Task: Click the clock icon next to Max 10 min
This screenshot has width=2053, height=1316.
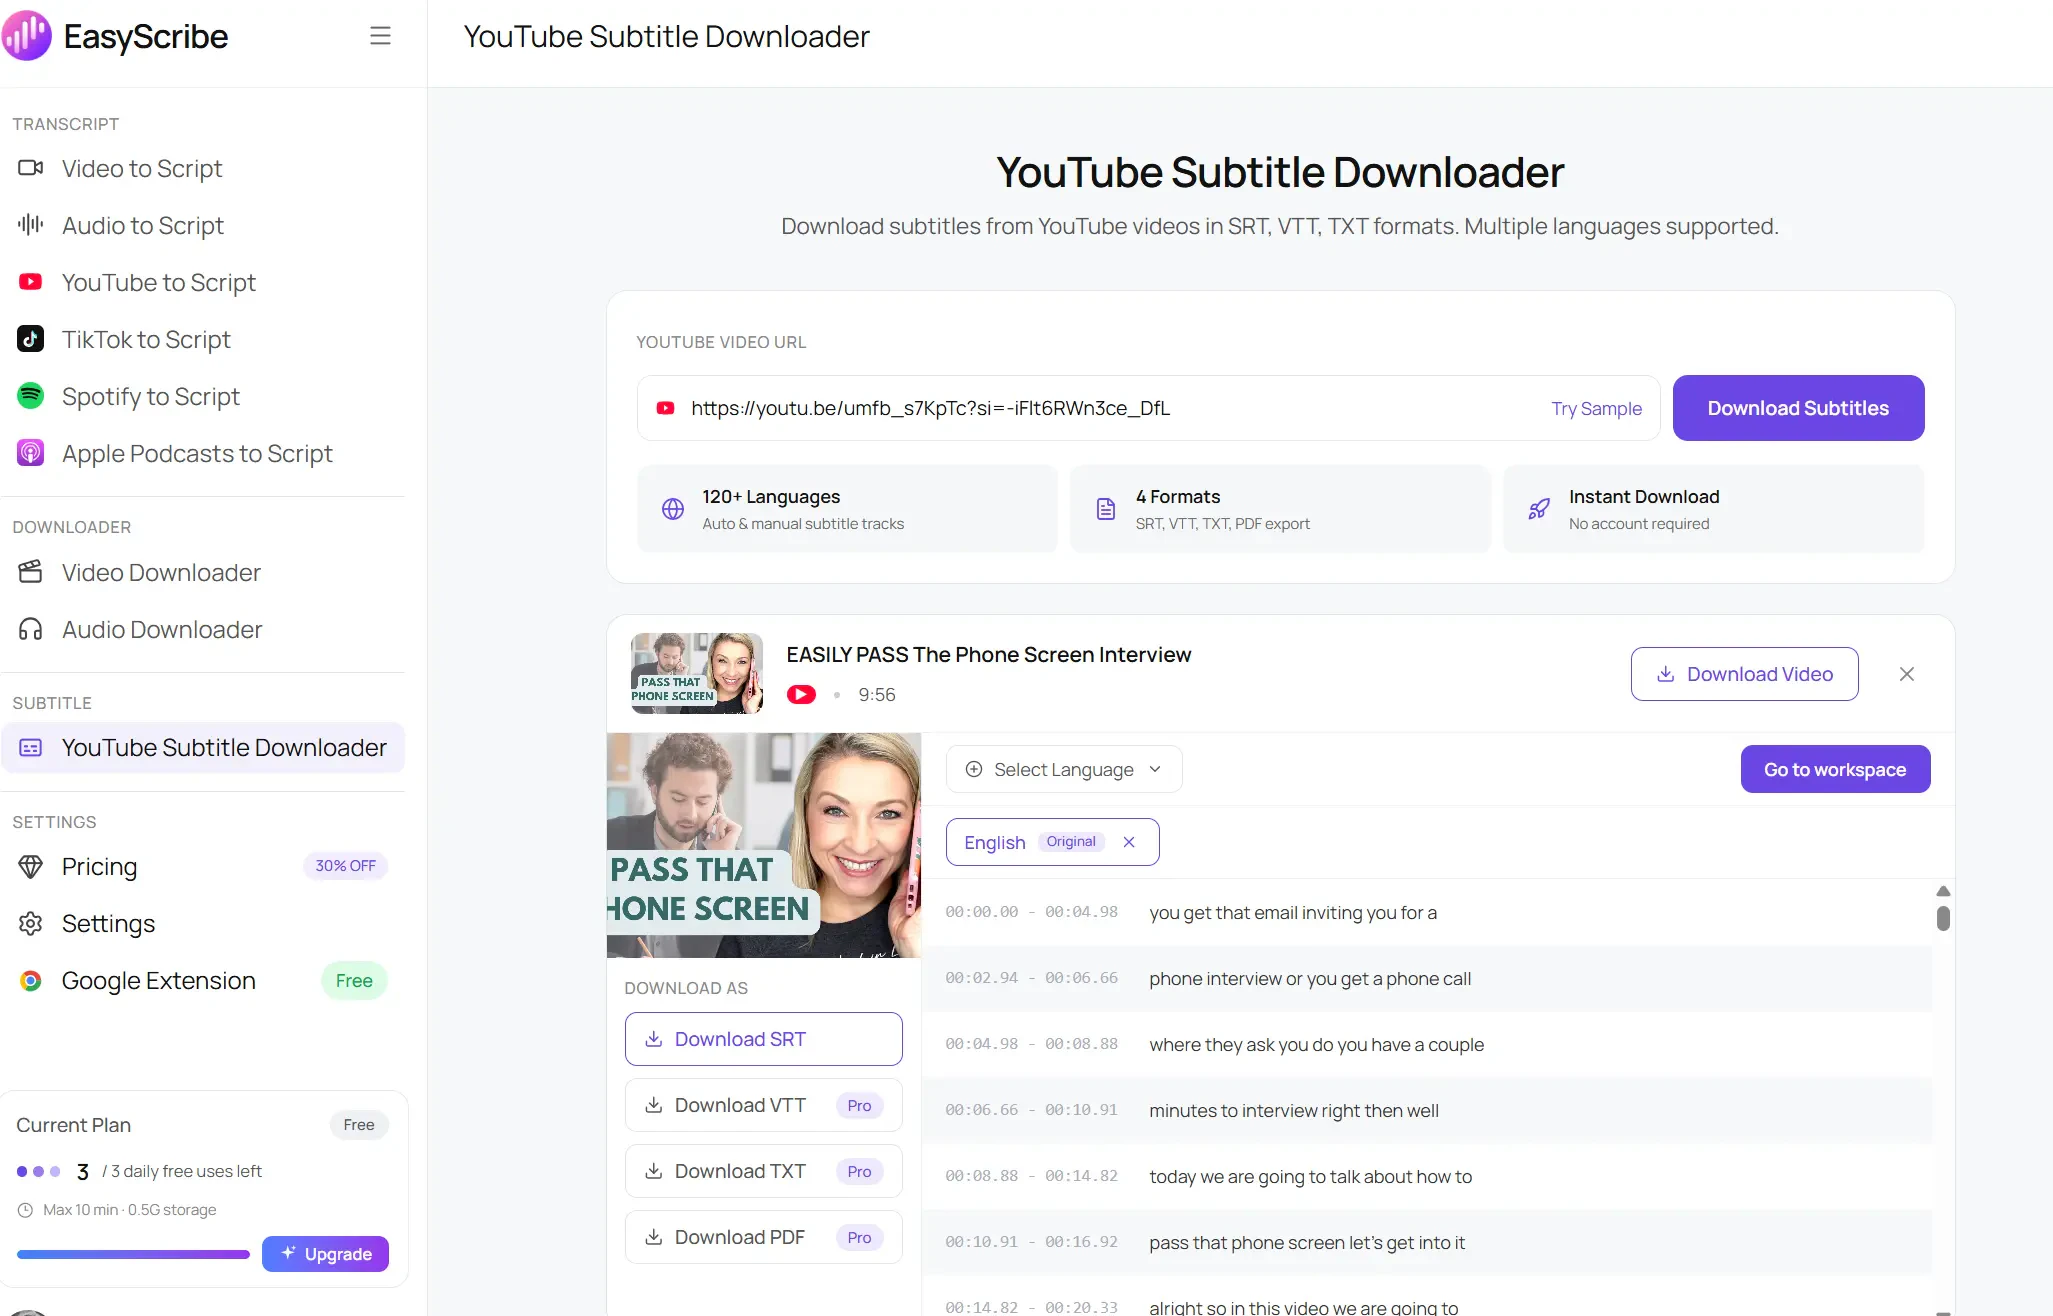Action: click(25, 1210)
